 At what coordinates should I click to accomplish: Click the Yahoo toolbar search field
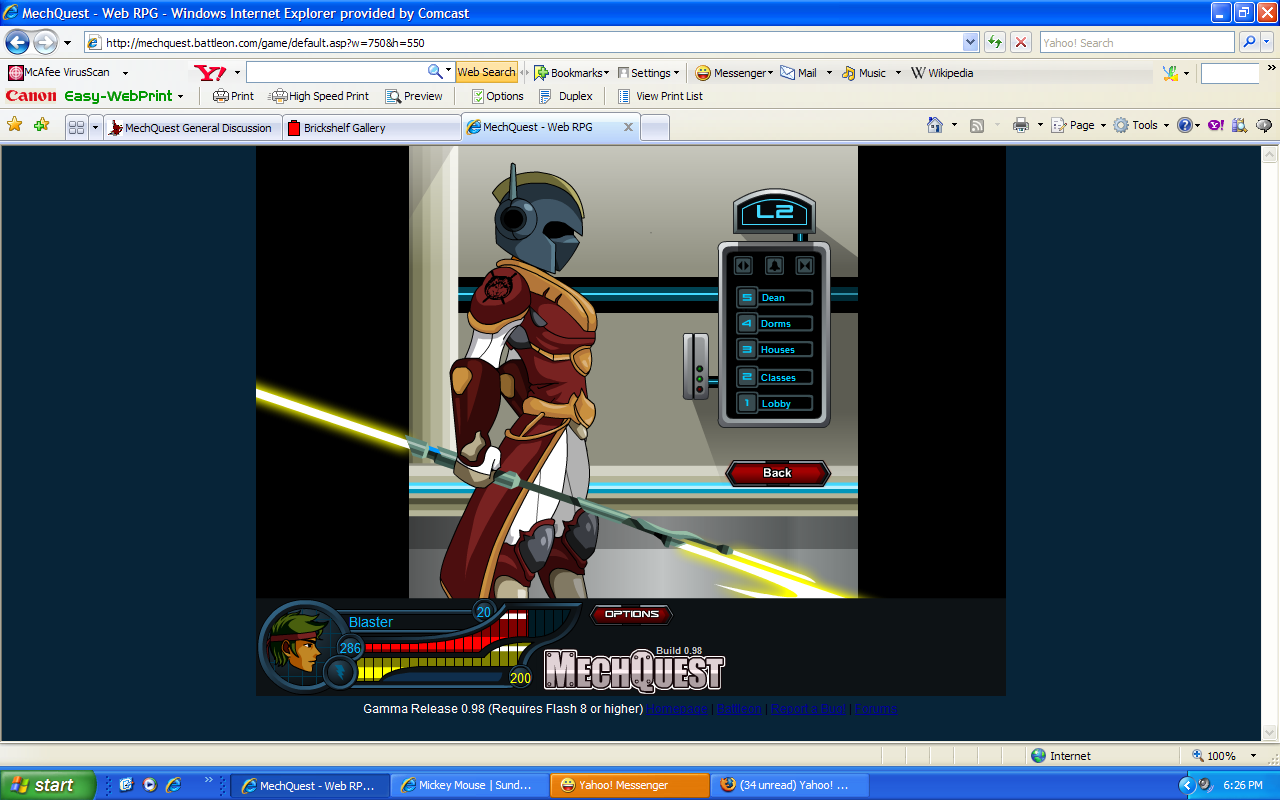click(337, 72)
